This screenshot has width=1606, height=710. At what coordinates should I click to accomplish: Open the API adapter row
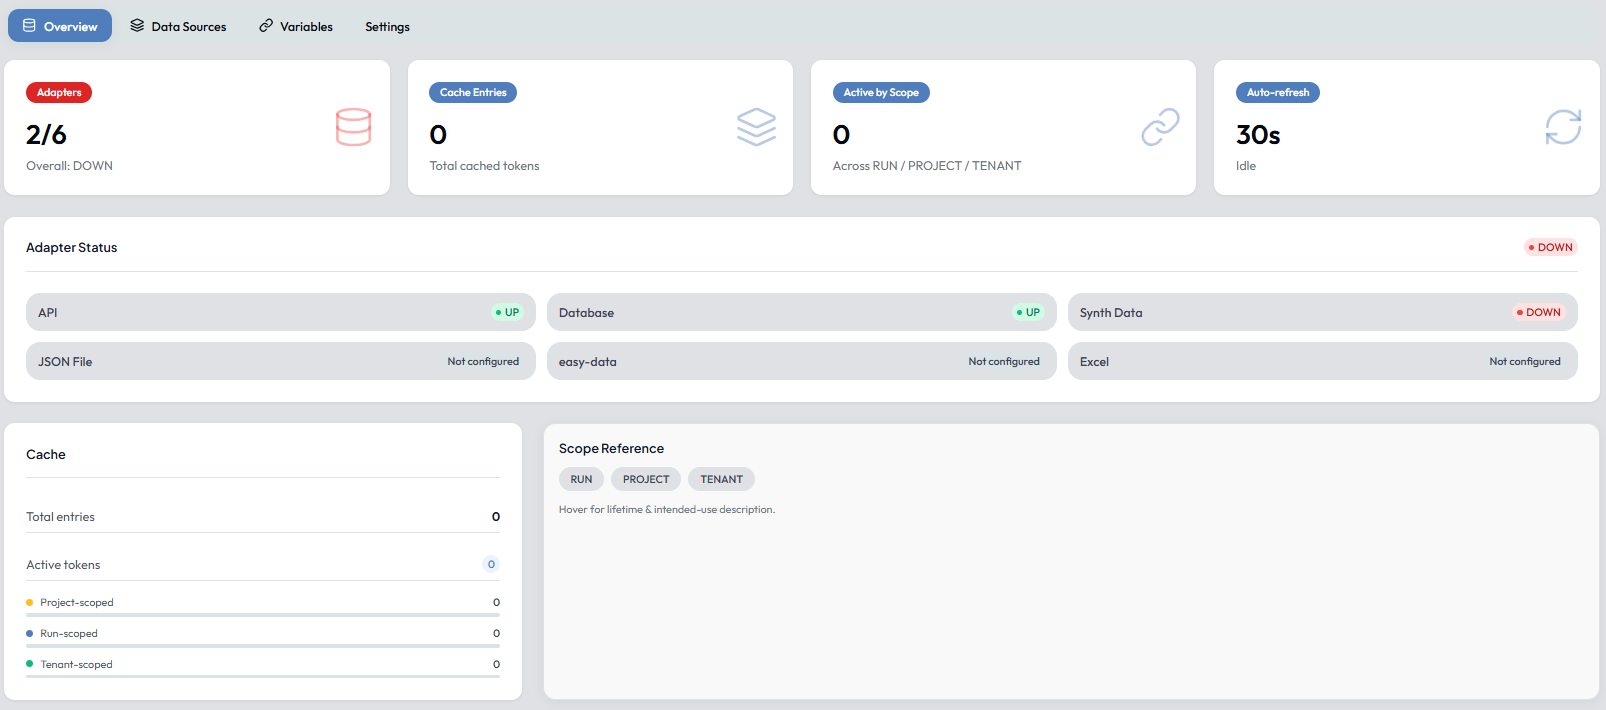pos(281,312)
